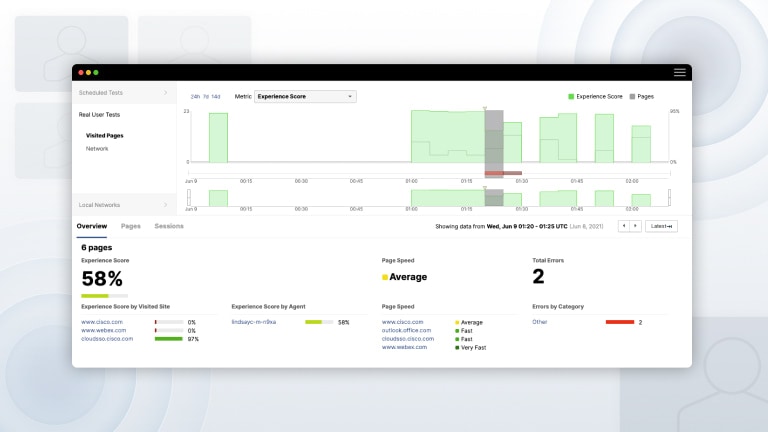Screen dimensions: 768x432
Task: Expand the Scheduled Tests section
Action: coord(124,93)
